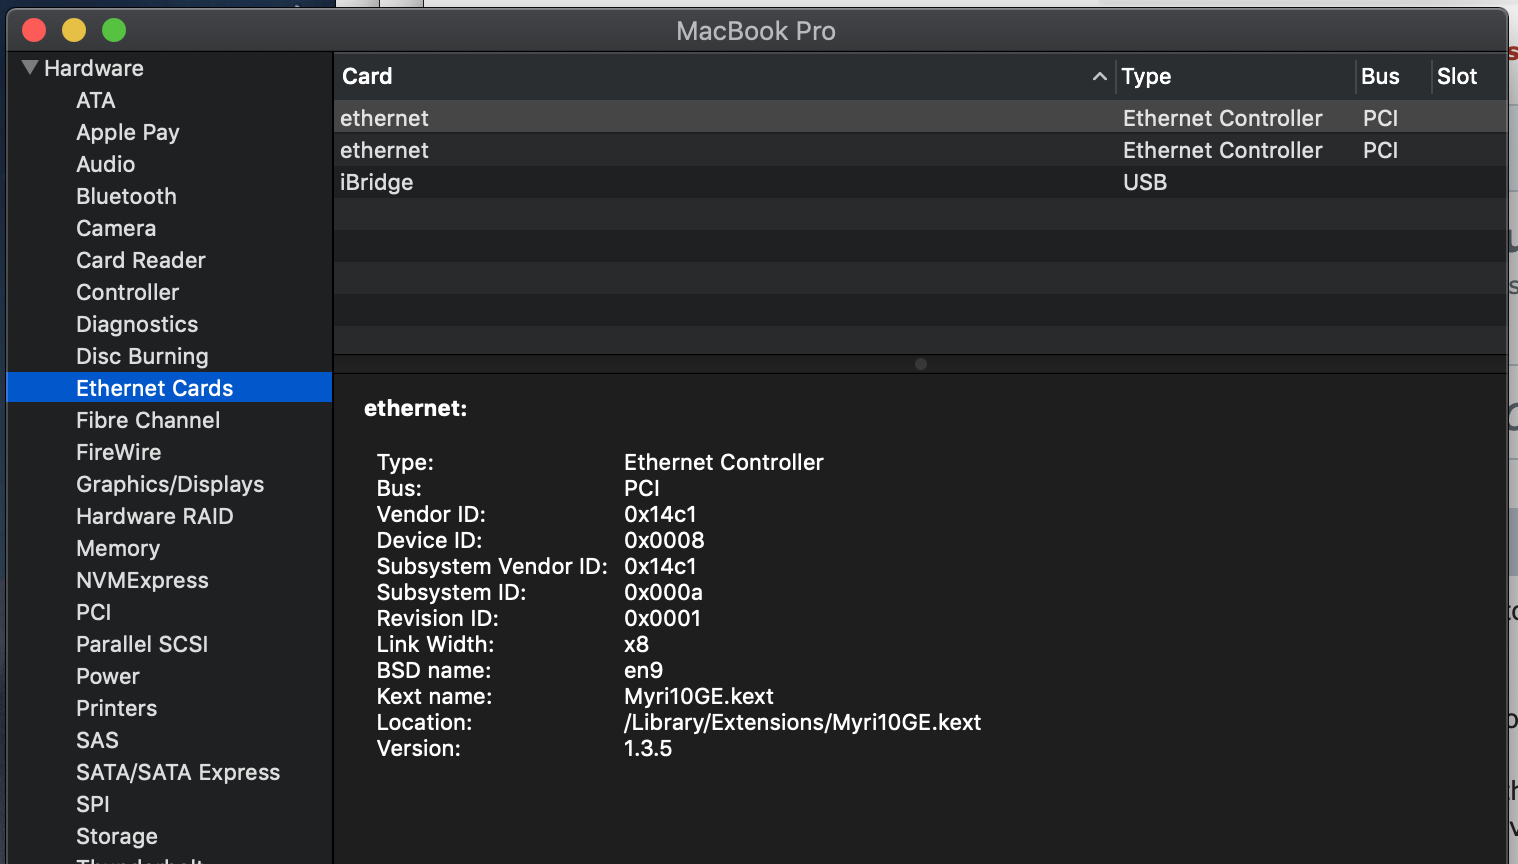Click Link Width value x8
Viewport: 1518px width, 864px height.
click(x=636, y=644)
